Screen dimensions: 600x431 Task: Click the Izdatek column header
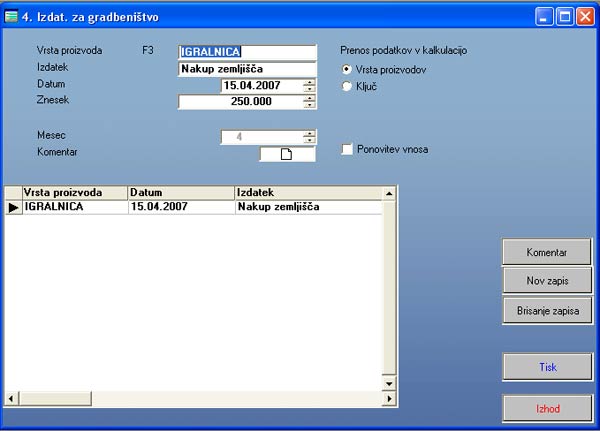[x=308, y=192]
